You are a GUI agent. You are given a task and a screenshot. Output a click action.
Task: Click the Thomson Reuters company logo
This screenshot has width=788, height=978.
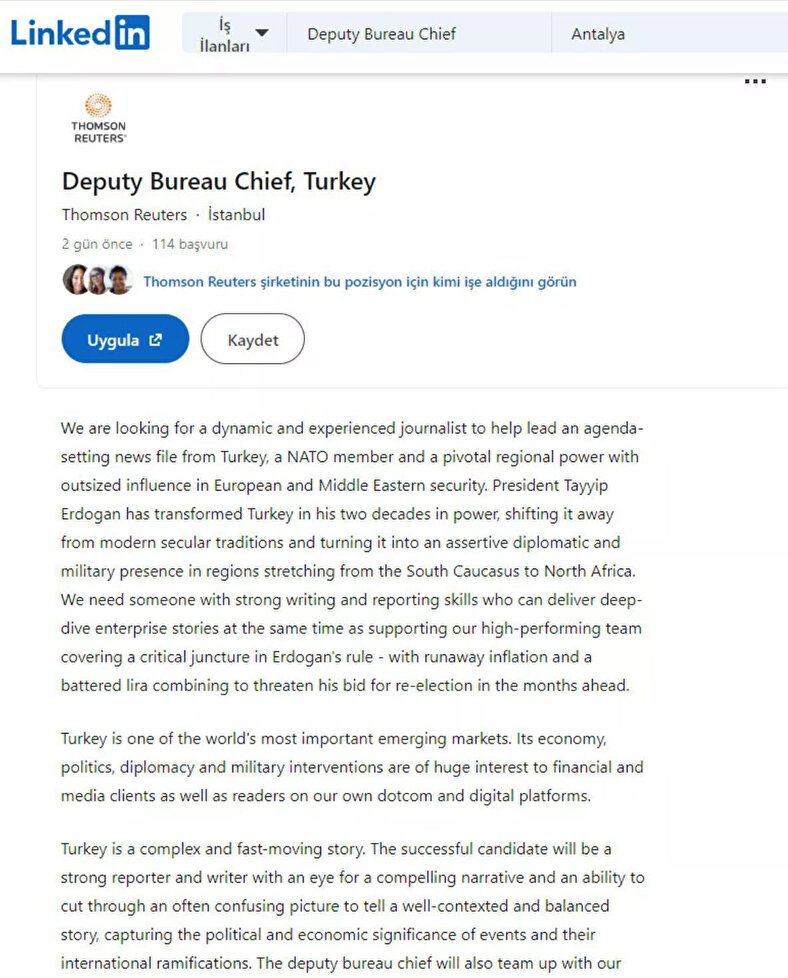[x=98, y=118]
